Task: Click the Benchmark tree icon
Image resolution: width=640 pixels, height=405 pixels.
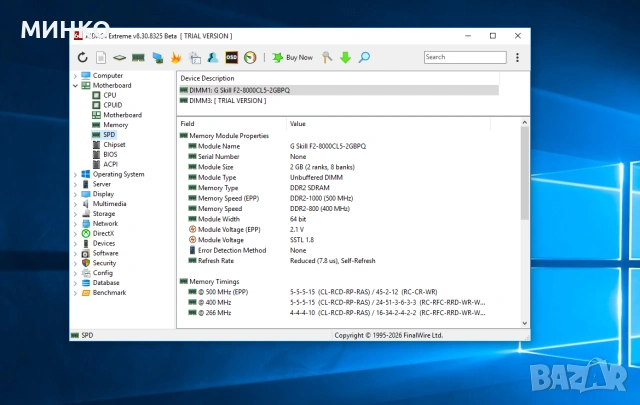Action: pyautogui.click(x=86, y=293)
